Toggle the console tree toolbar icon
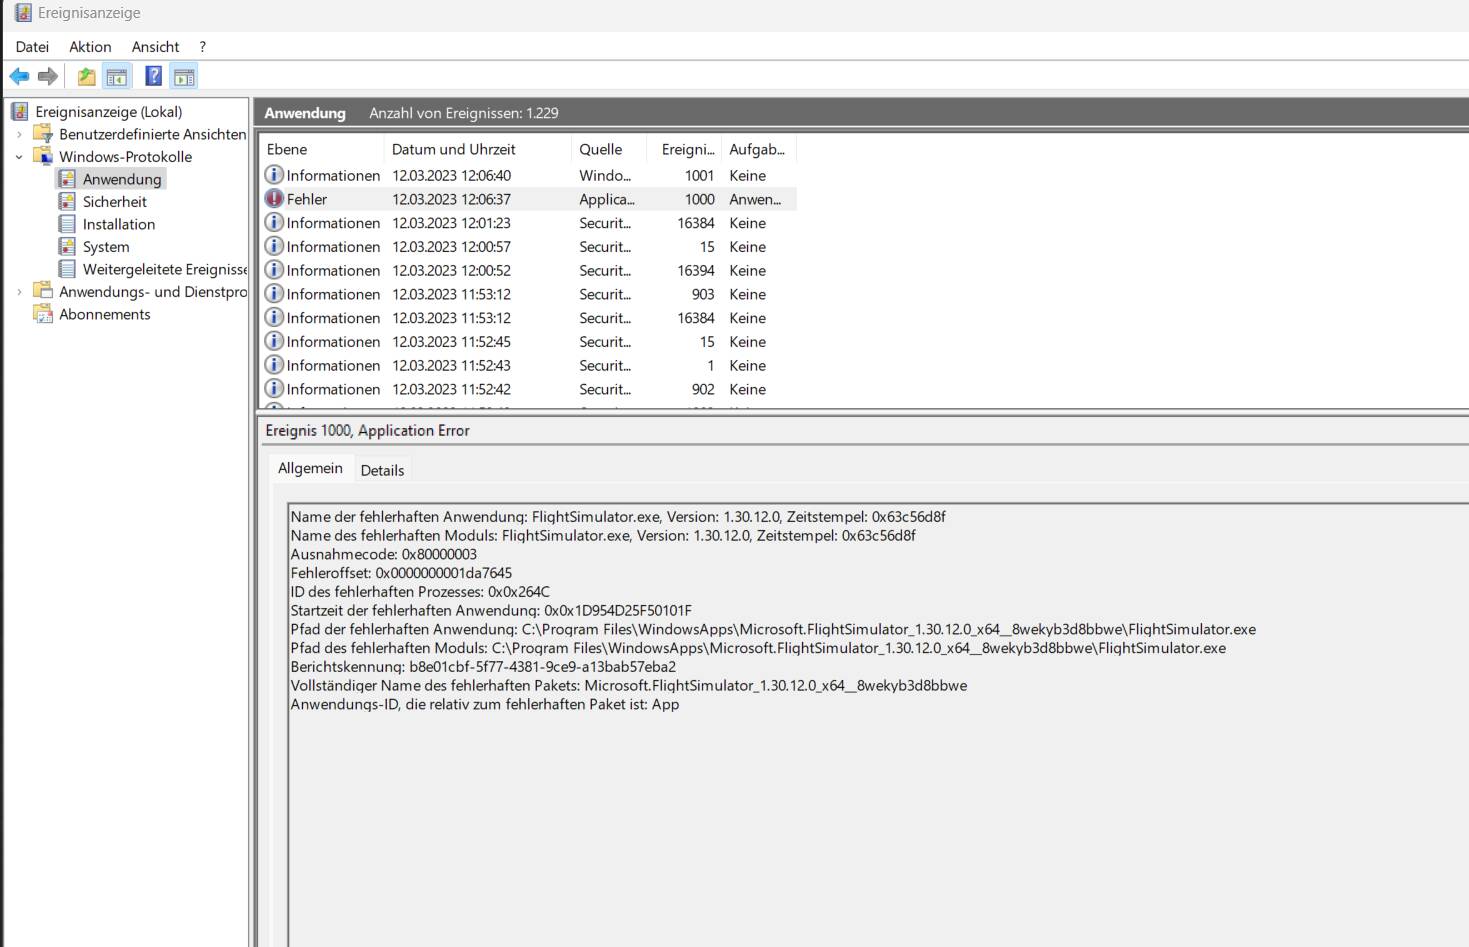 [x=117, y=76]
